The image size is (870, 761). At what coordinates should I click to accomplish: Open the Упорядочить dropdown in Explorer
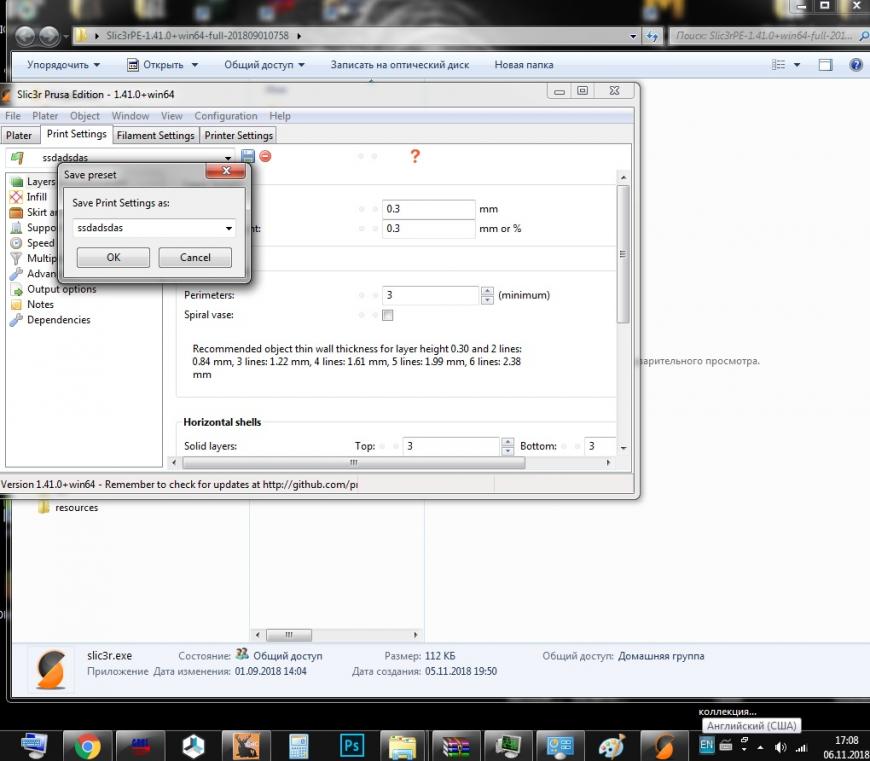point(63,65)
